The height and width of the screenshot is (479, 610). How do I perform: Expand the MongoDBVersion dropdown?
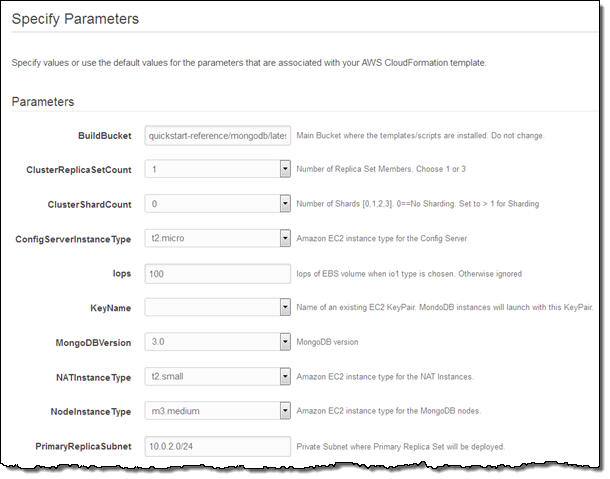[x=217, y=342]
